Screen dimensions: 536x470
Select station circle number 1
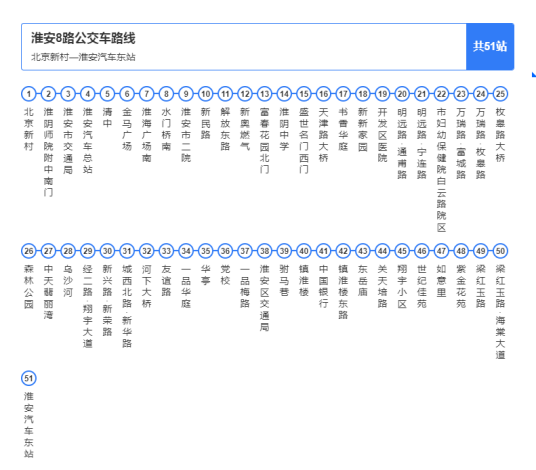29,94
